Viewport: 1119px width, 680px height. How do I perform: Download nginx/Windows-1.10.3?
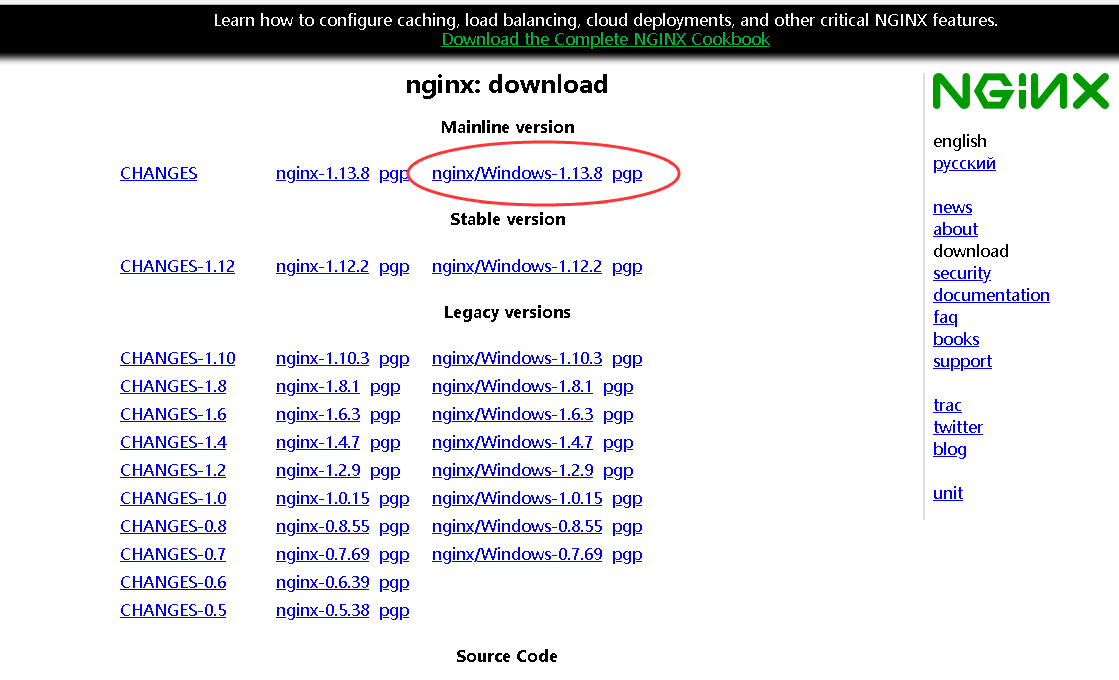pyautogui.click(x=517, y=358)
